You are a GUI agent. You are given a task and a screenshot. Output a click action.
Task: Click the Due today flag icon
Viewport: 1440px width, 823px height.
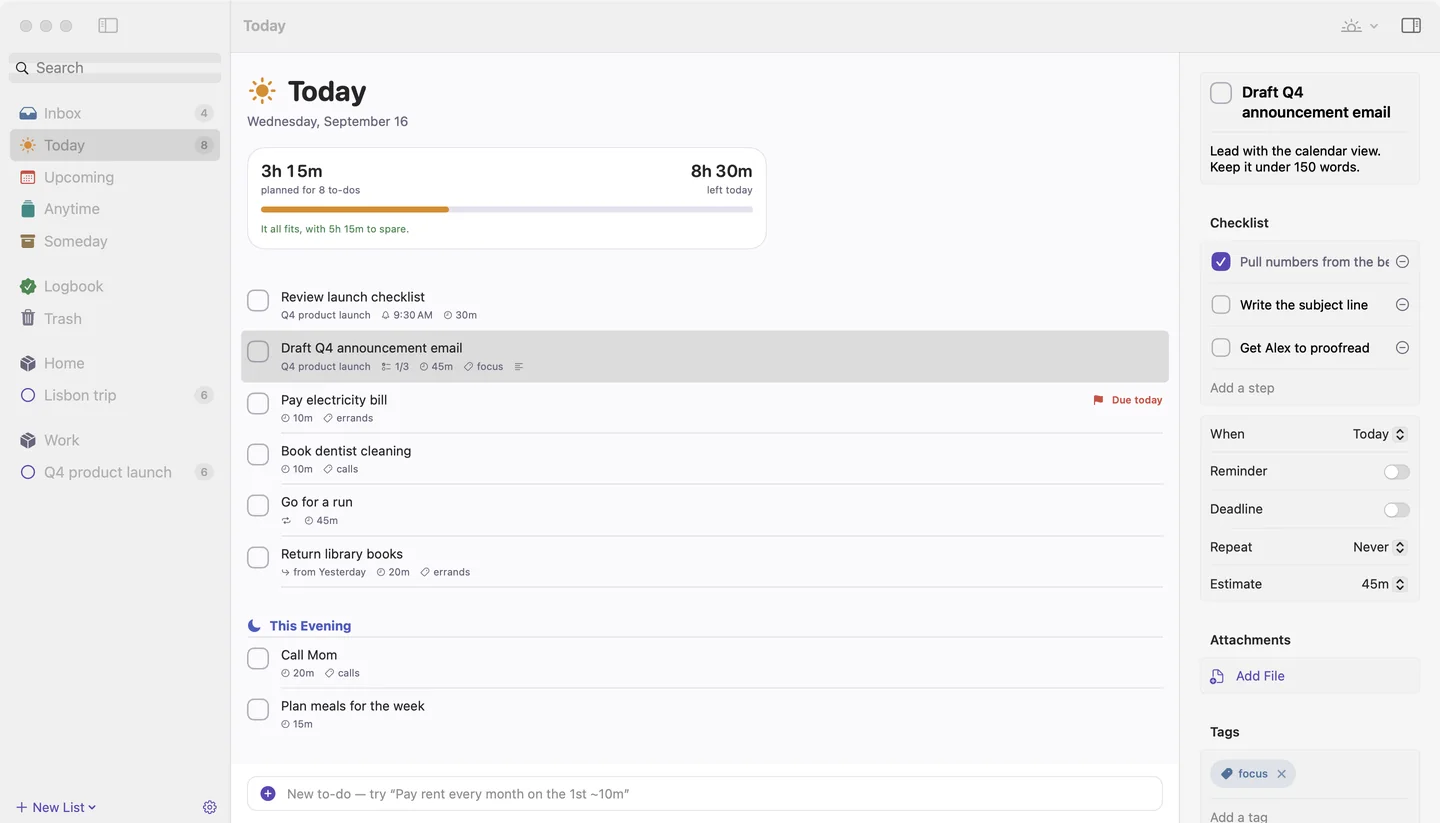pyautogui.click(x=1098, y=400)
